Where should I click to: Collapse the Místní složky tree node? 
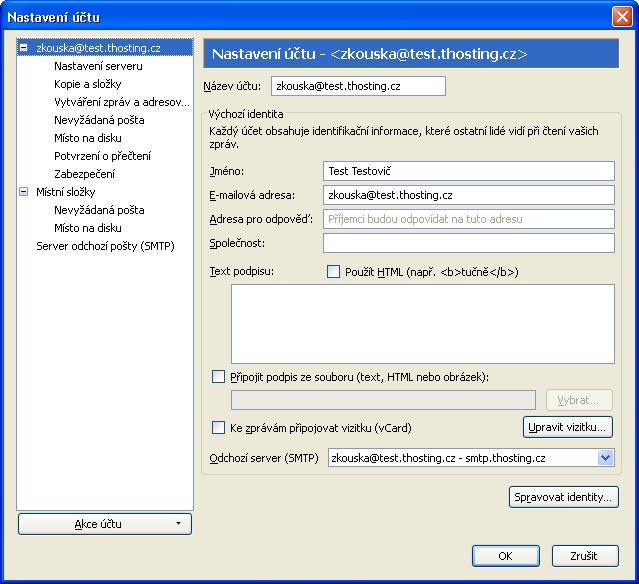(24, 192)
